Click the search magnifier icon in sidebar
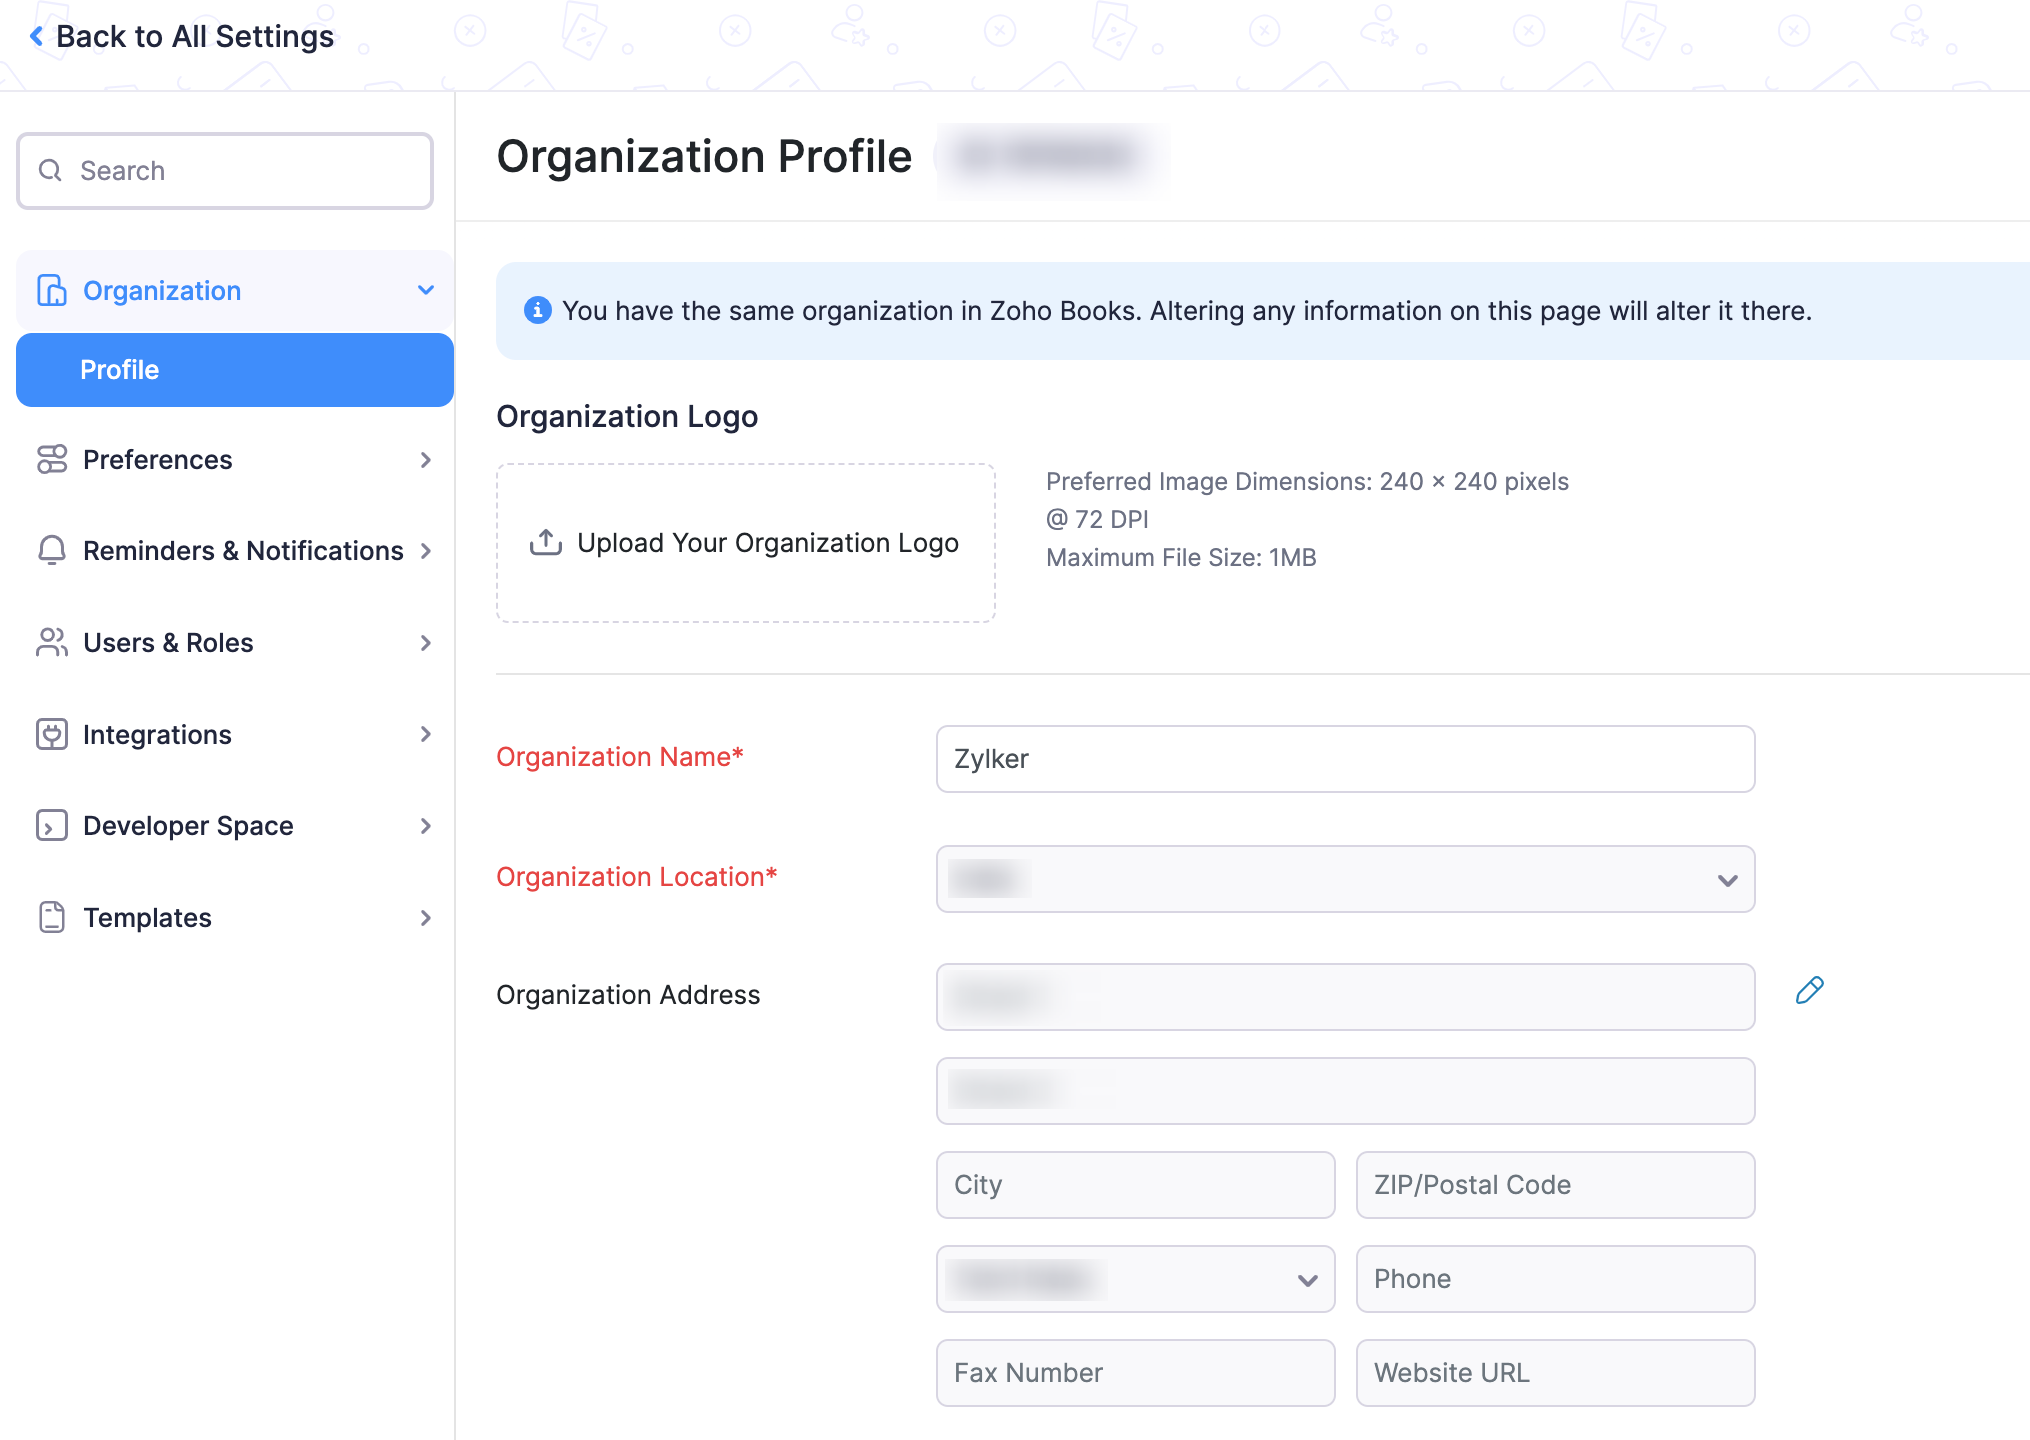 51,170
